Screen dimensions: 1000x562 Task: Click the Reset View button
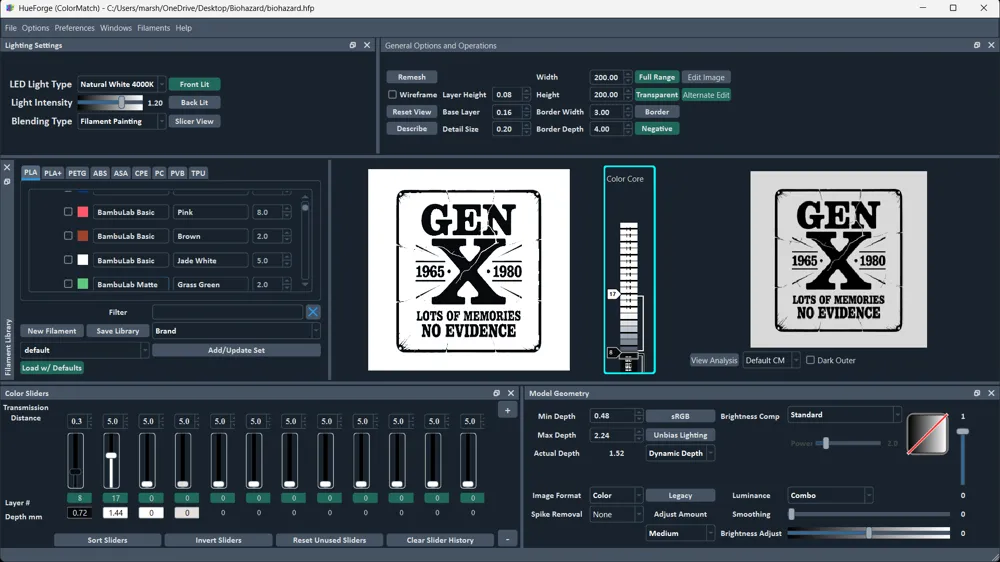click(x=411, y=112)
